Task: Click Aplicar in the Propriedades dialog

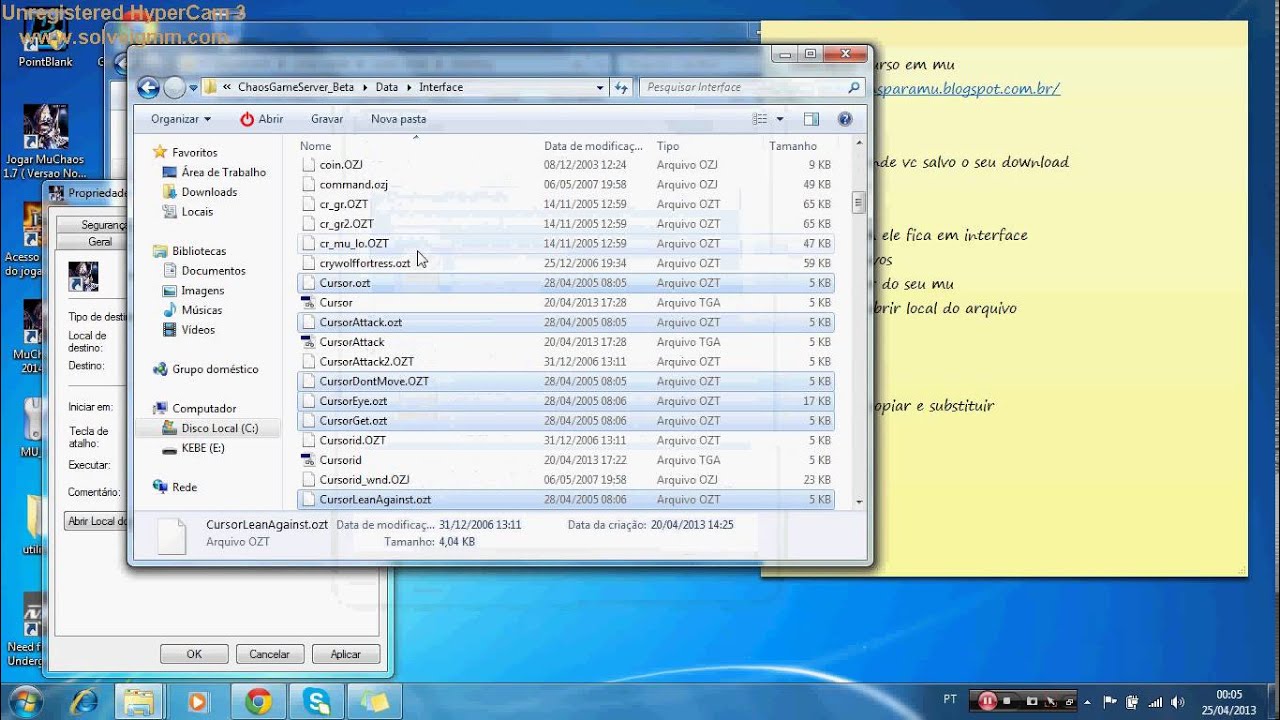Action: point(345,654)
